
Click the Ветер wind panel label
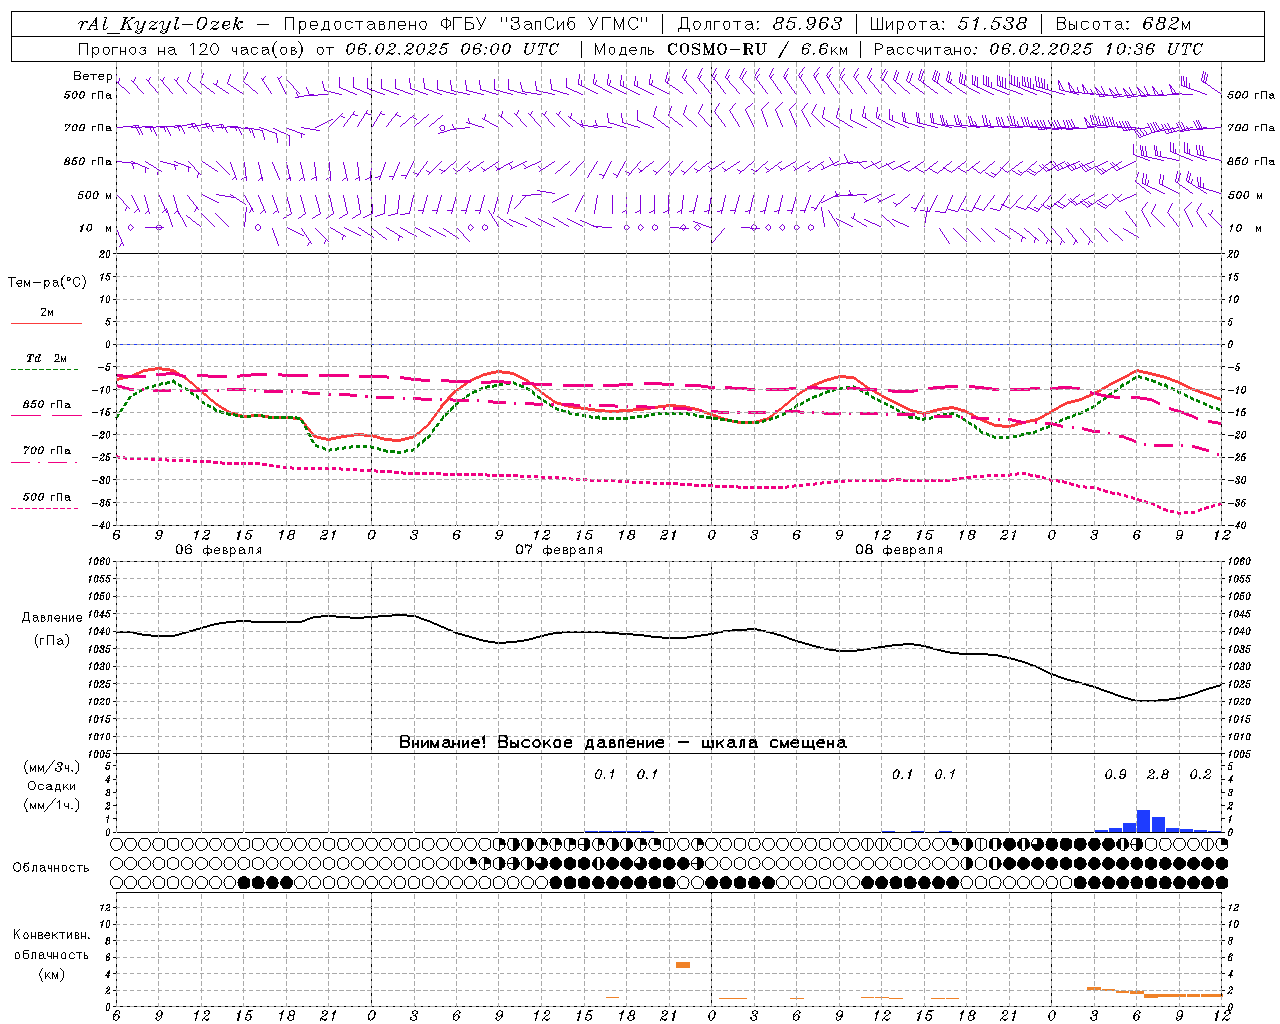pyautogui.click(x=92, y=76)
